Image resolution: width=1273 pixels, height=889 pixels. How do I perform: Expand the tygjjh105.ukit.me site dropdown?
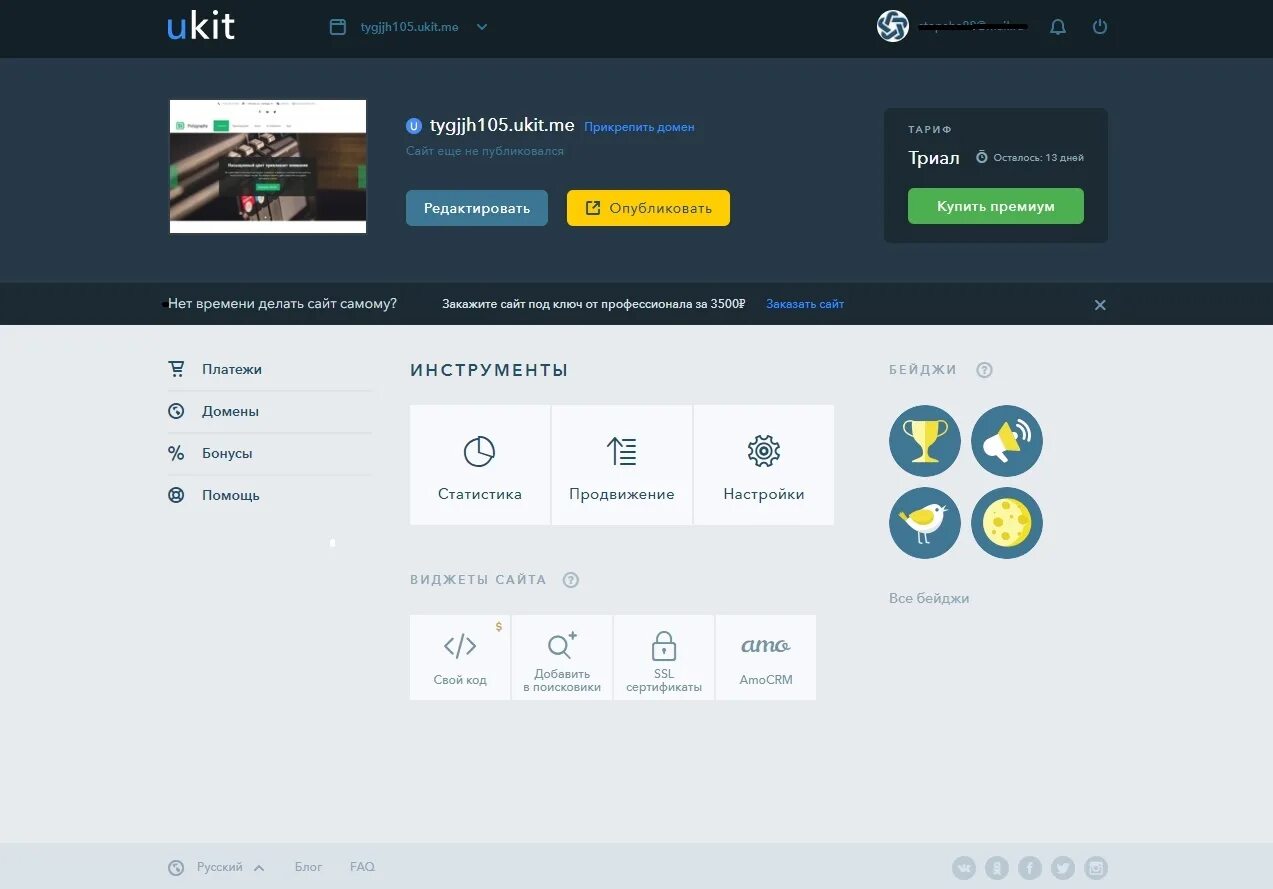coord(482,27)
